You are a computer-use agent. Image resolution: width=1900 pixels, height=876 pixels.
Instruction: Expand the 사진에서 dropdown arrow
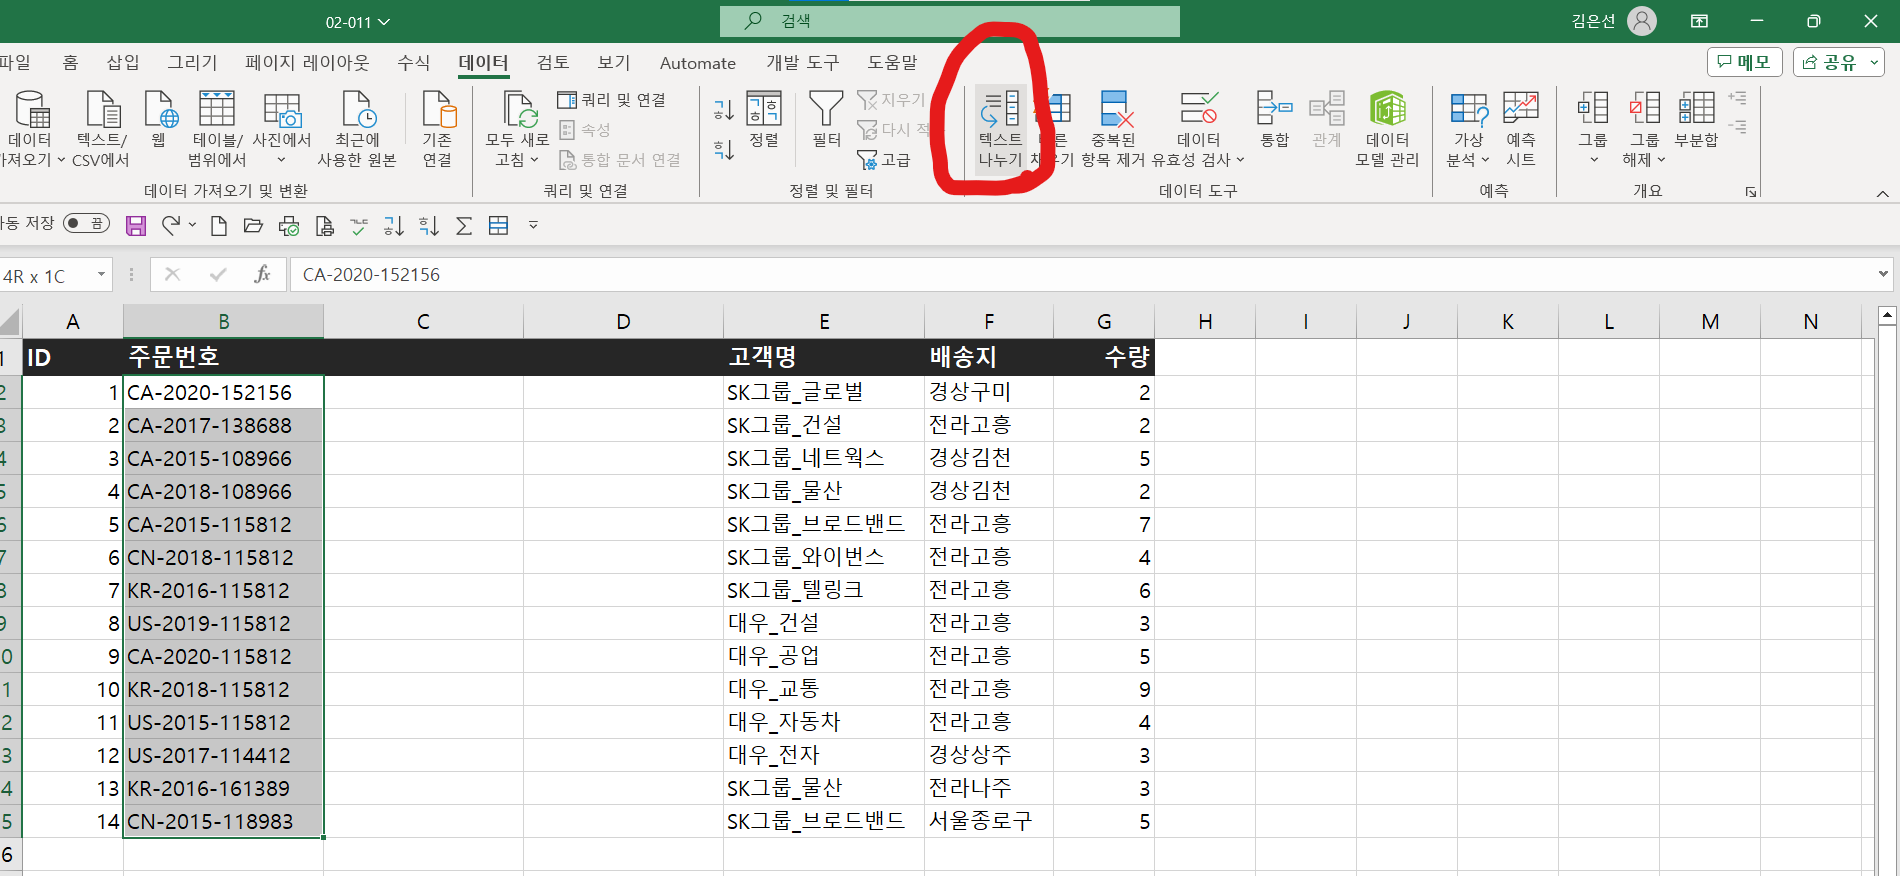coord(281,160)
